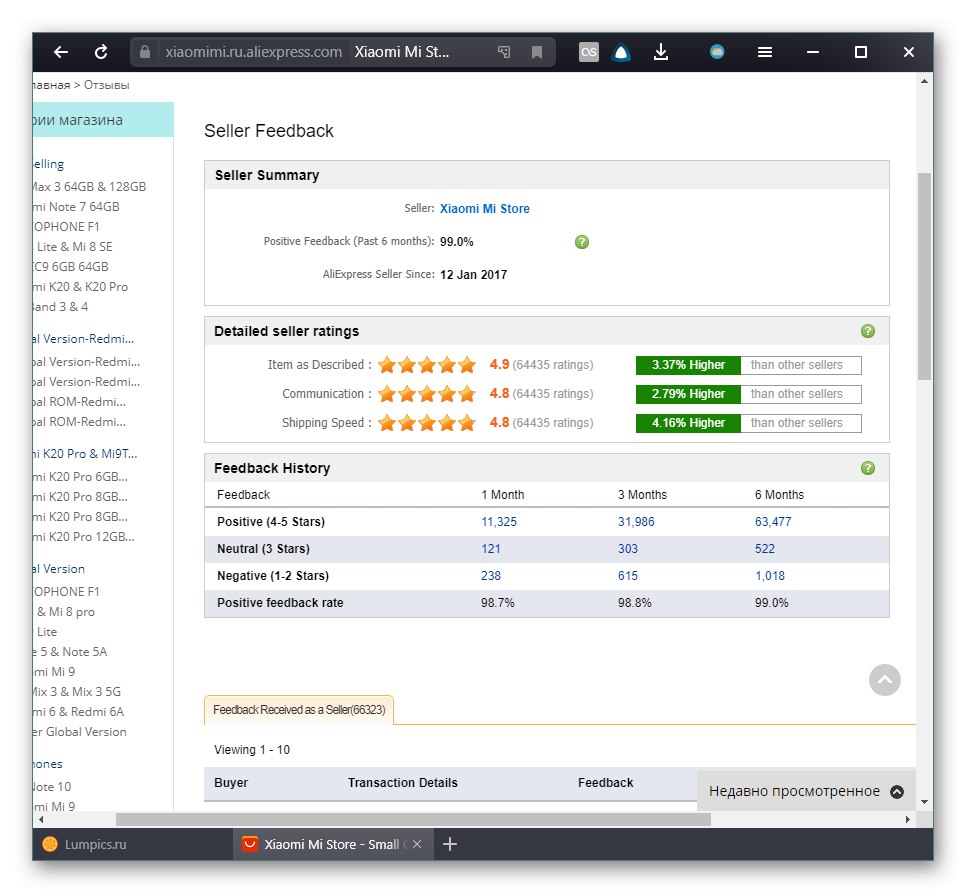
Task: Open 1 Month neutral count 121
Action: coord(490,549)
